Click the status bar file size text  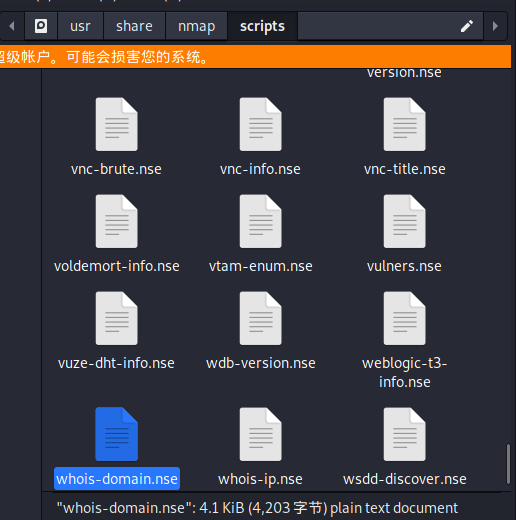[x=257, y=508]
